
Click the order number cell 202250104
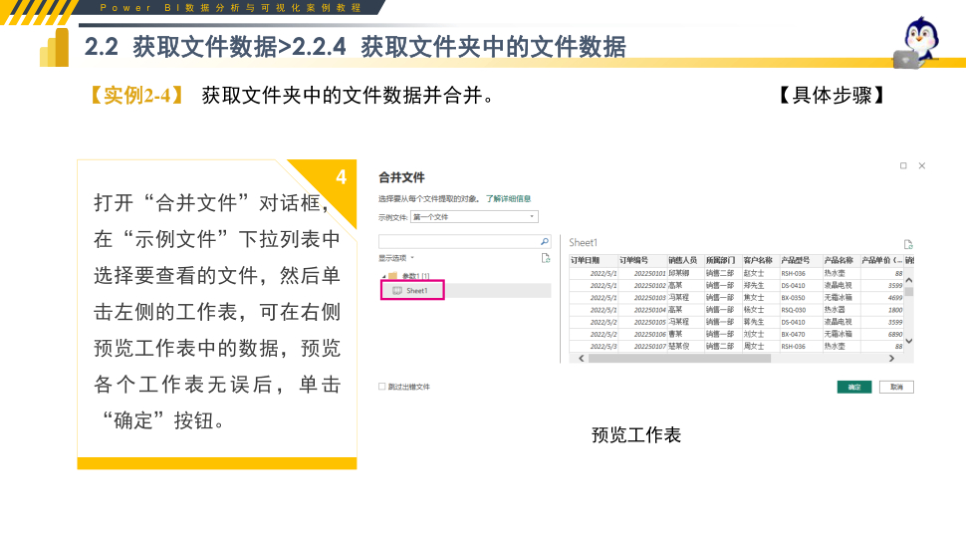pos(649,310)
